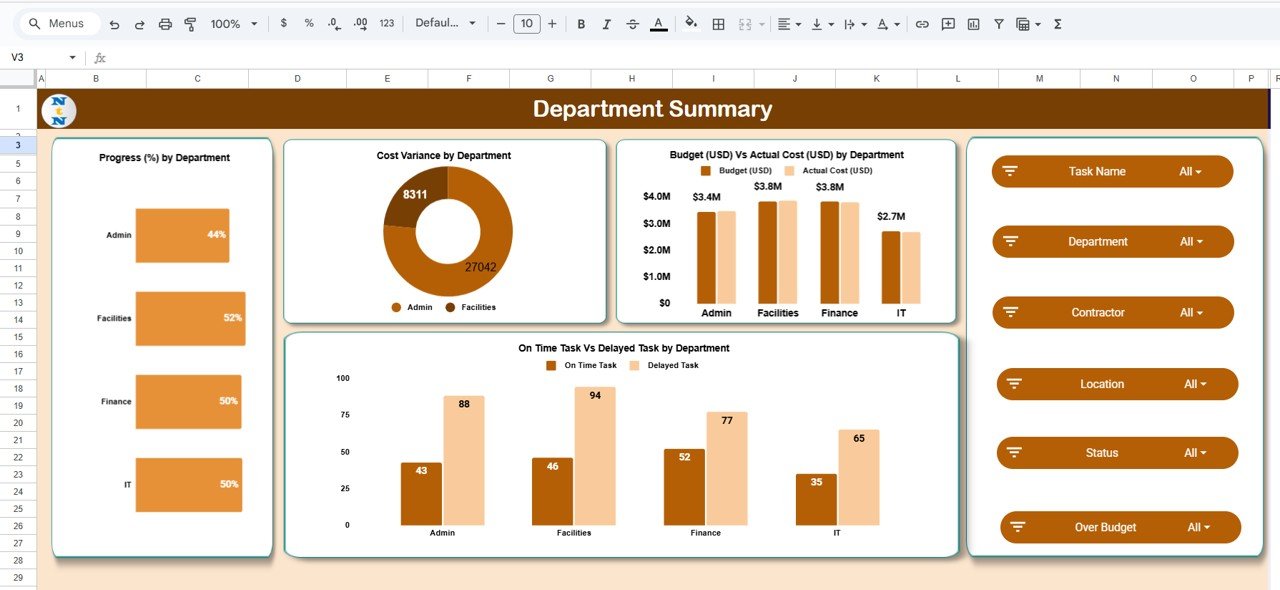Apply the Percent format icon
The image size is (1280, 590).
coord(307,23)
